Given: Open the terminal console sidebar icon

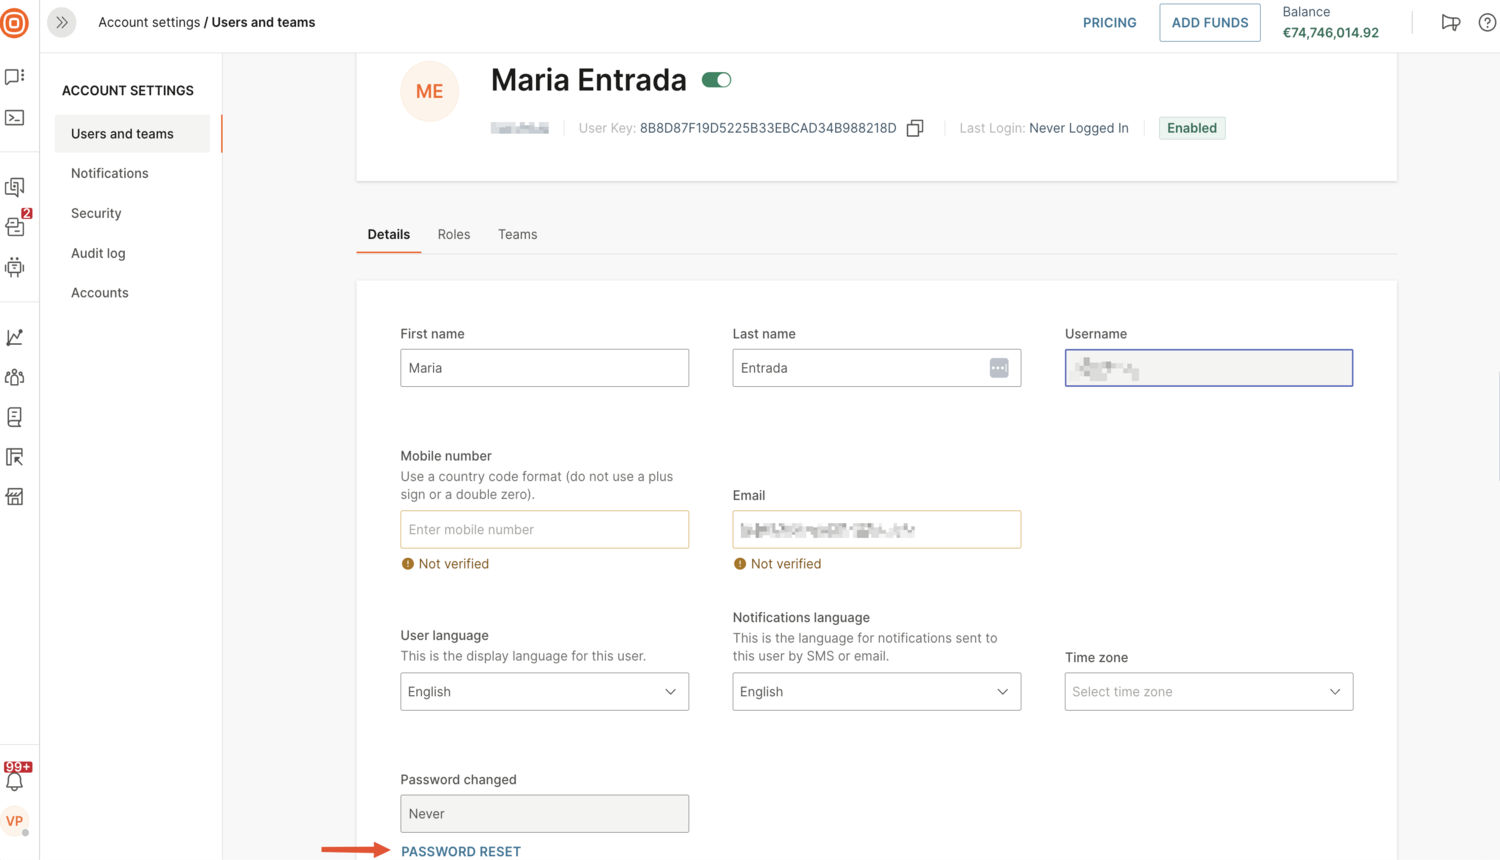Looking at the screenshot, I should point(15,118).
